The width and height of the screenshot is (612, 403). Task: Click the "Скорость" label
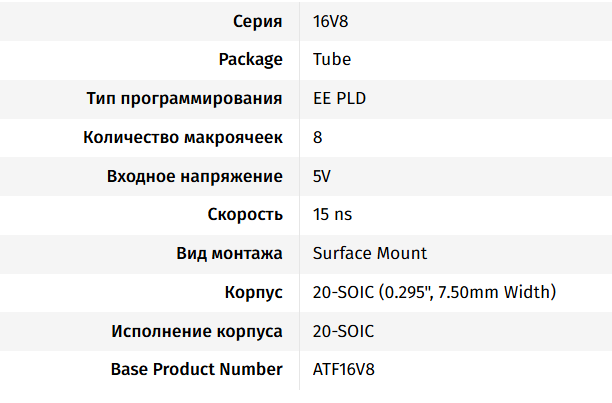pos(245,214)
